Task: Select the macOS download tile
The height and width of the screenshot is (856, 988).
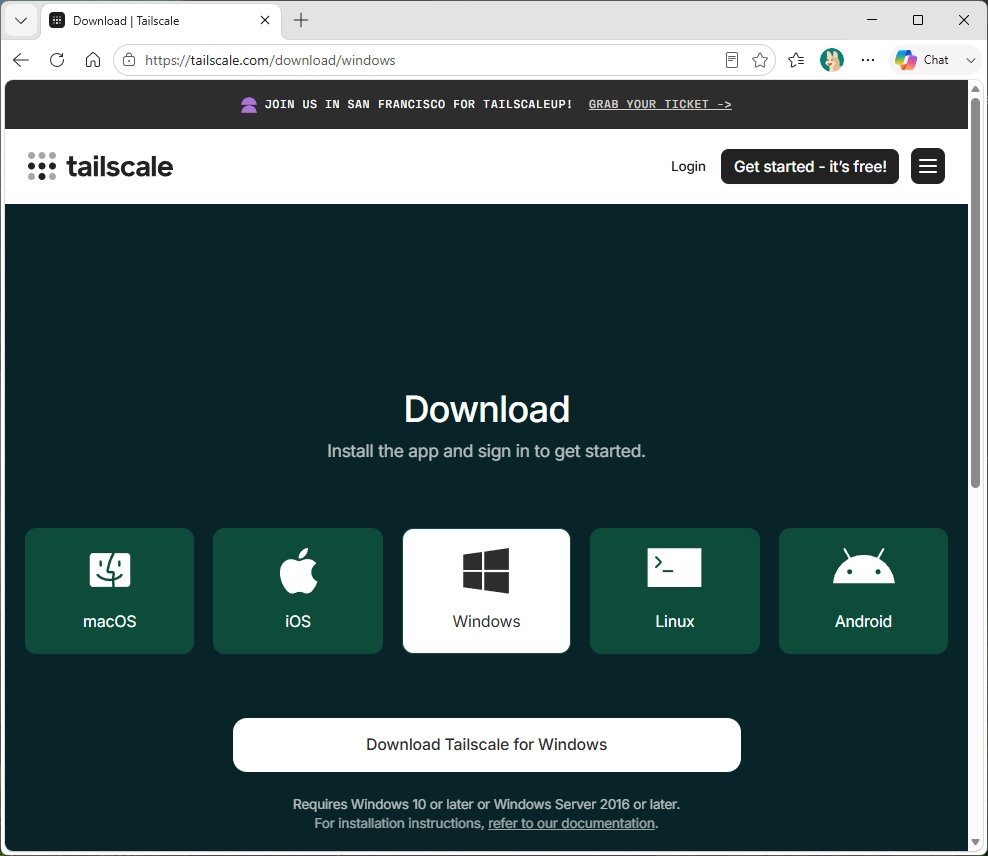Action: [110, 591]
